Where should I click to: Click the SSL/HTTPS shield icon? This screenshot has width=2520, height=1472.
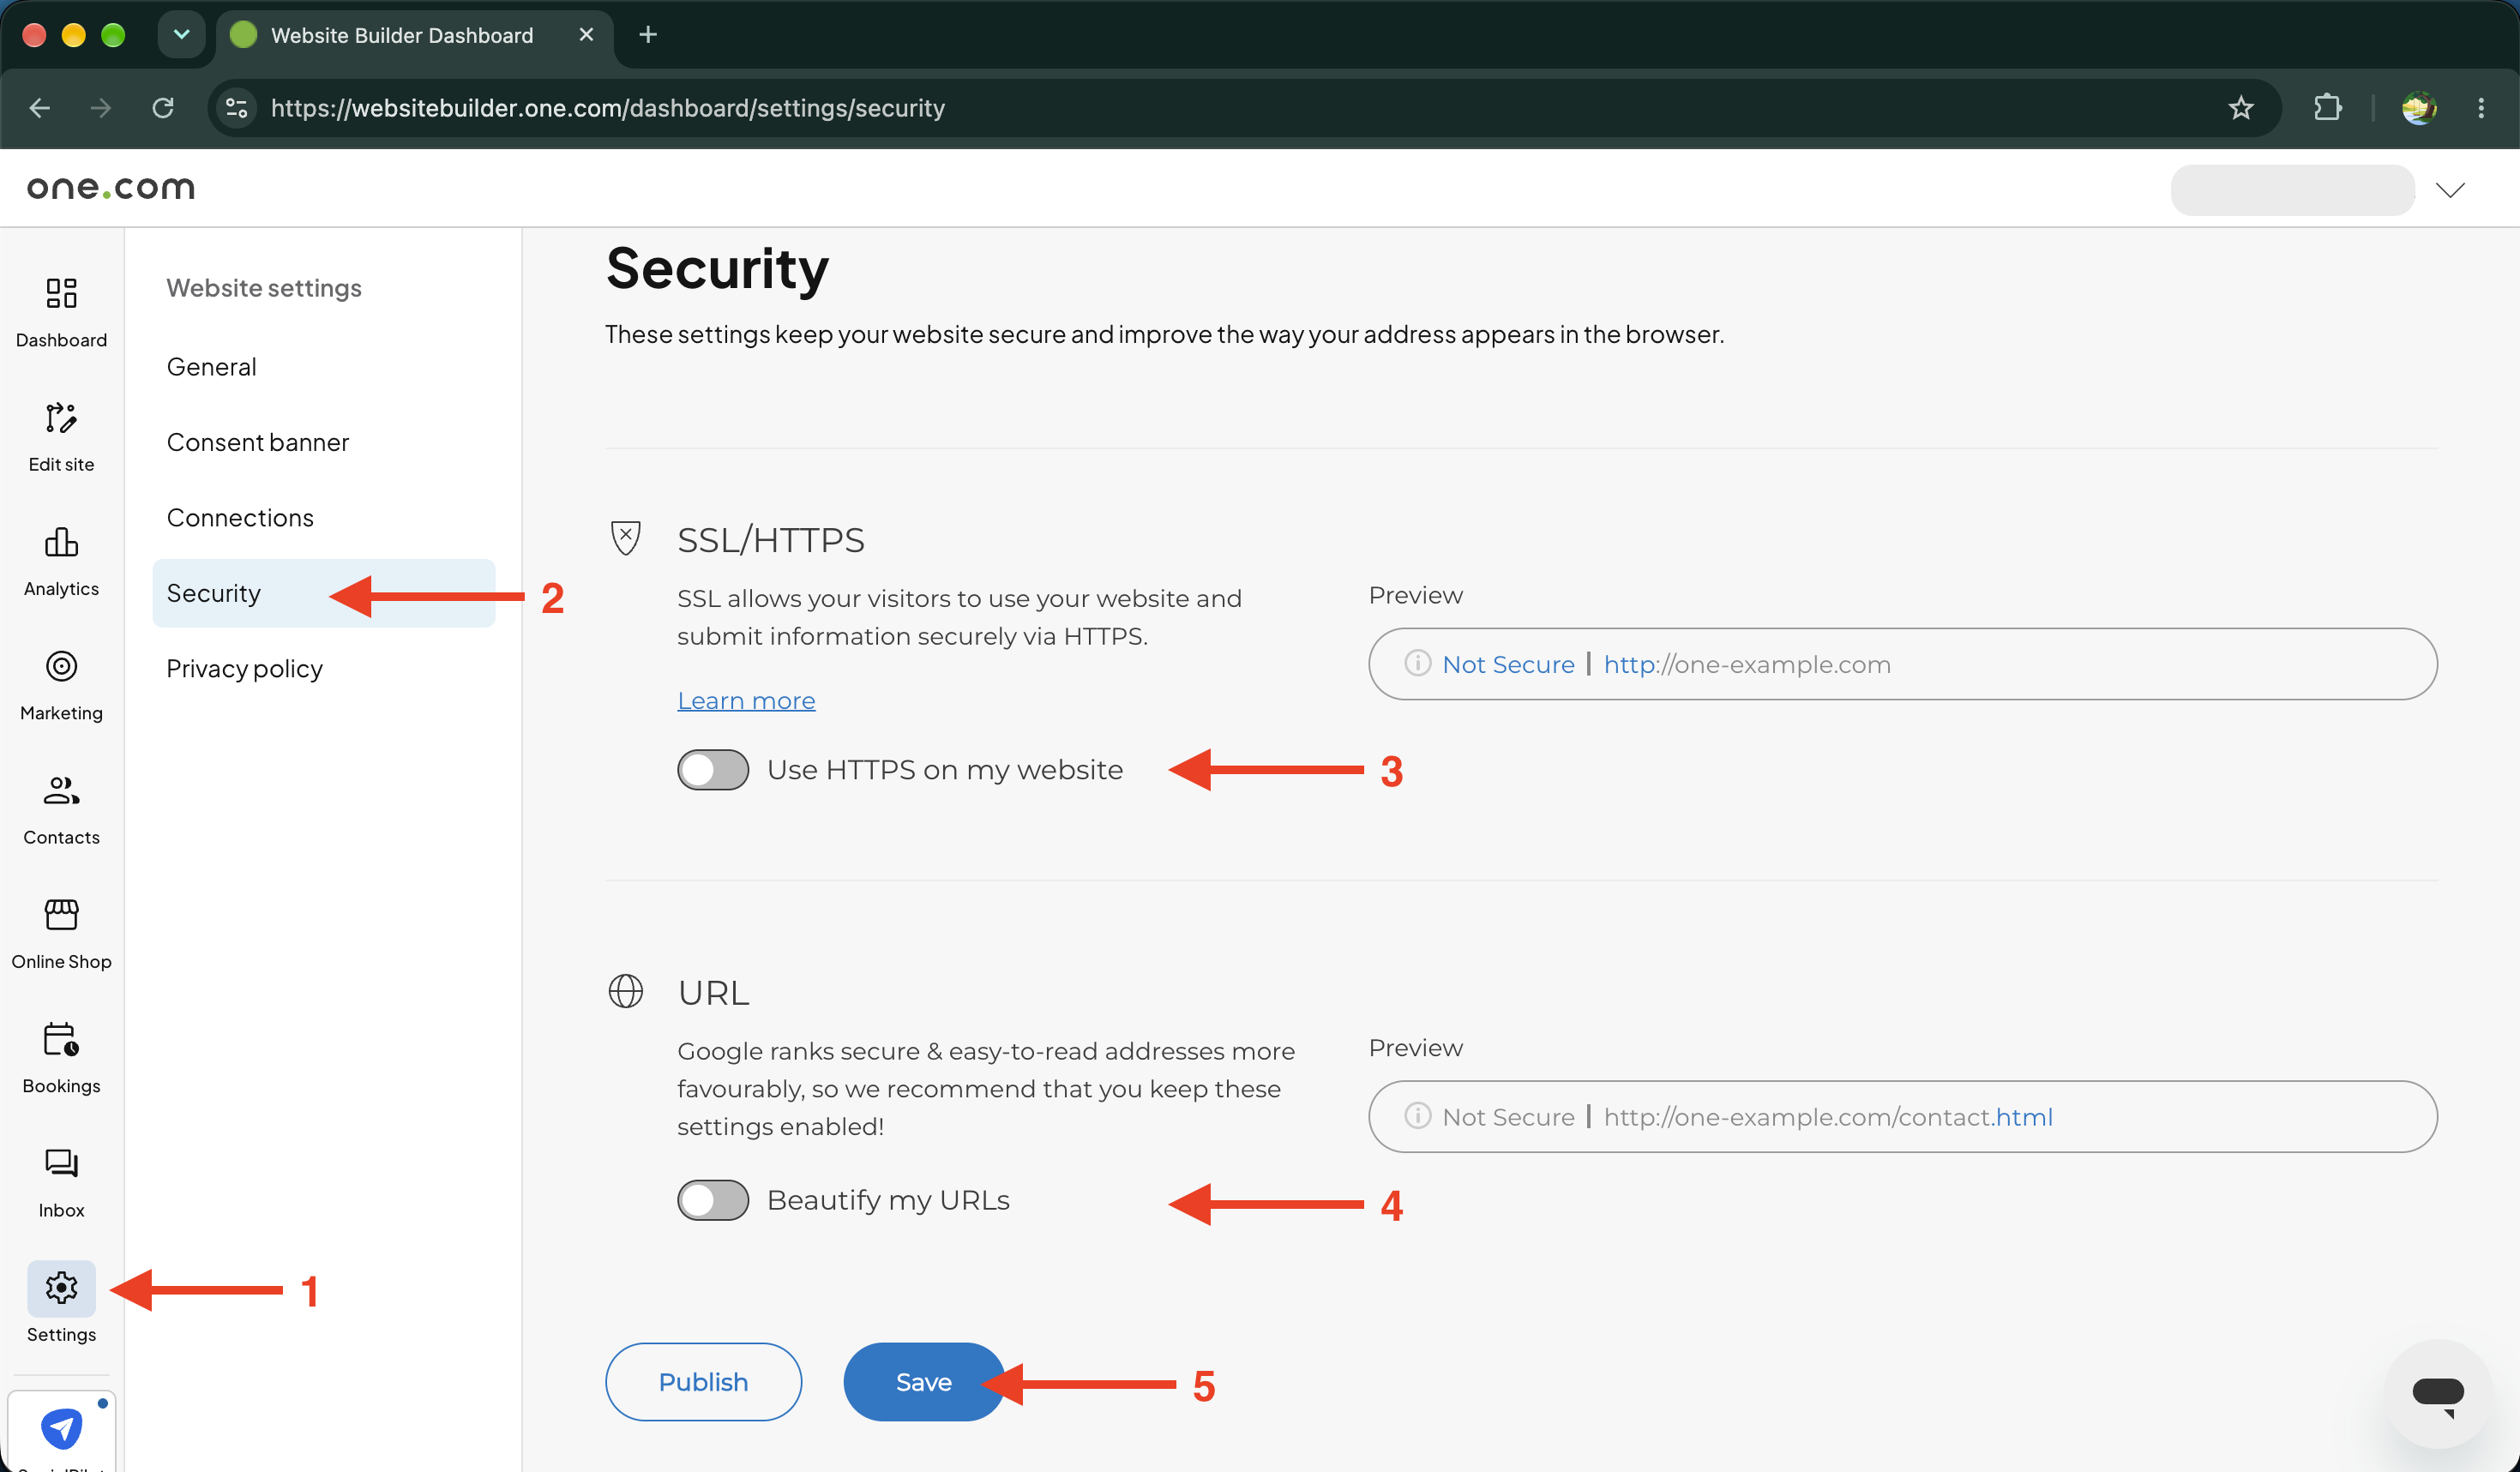click(x=626, y=538)
